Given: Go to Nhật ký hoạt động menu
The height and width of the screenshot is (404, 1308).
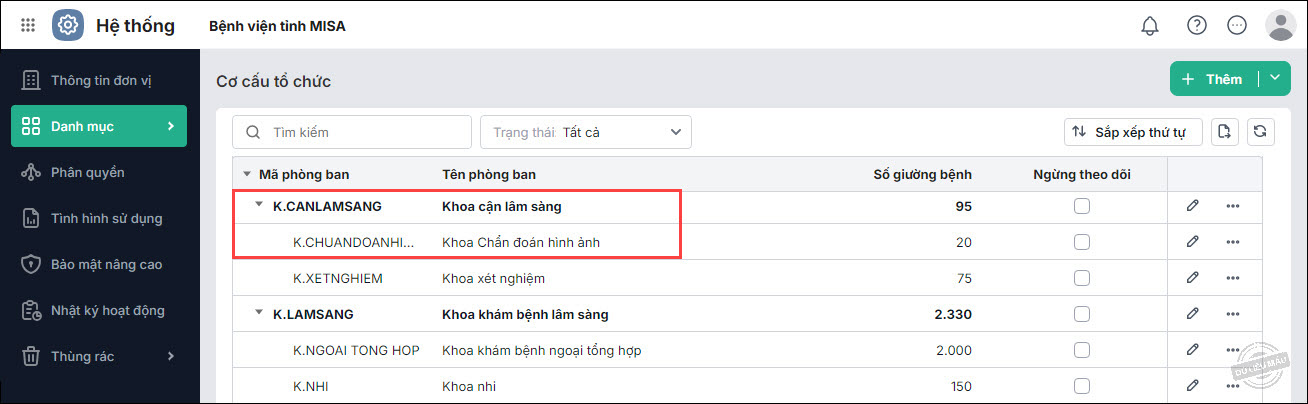Looking at the screenshot, I should point(107,310).
